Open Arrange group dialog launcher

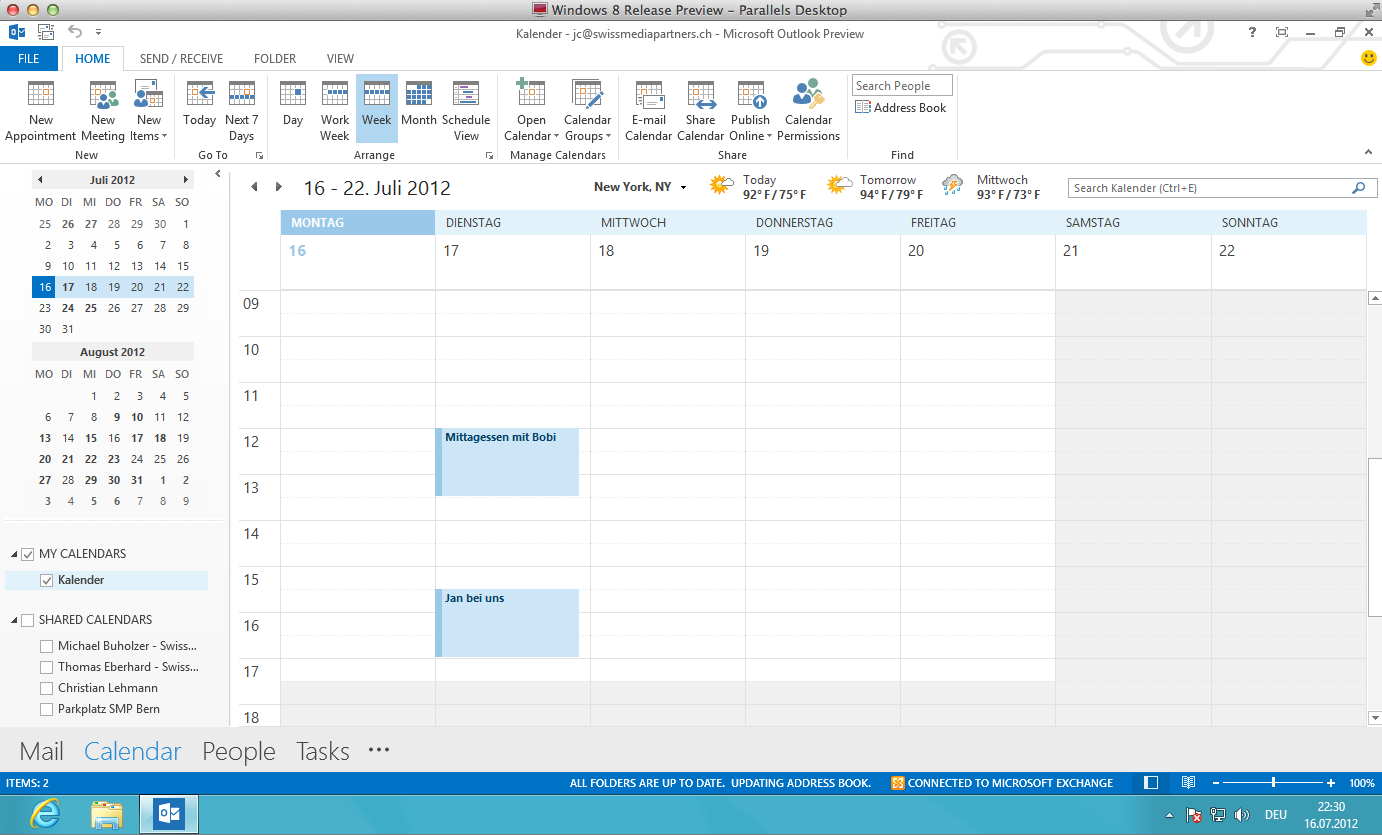(490, 156)
